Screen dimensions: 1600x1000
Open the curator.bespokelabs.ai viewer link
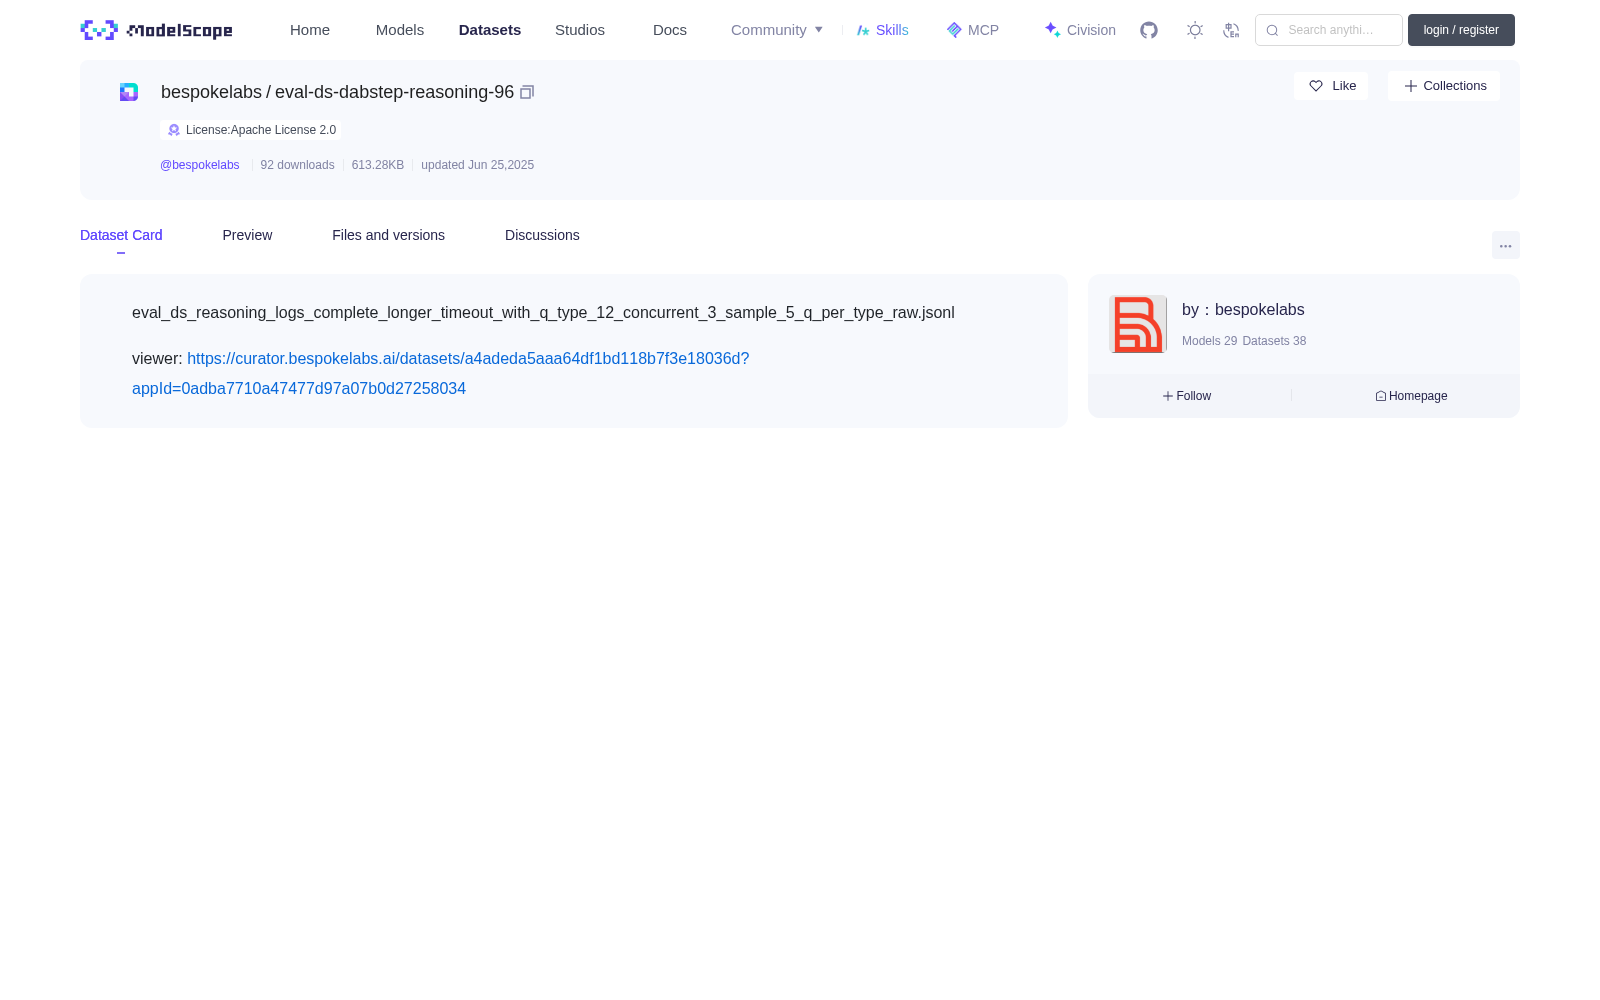pyautogui.click(x=441, y=373)
